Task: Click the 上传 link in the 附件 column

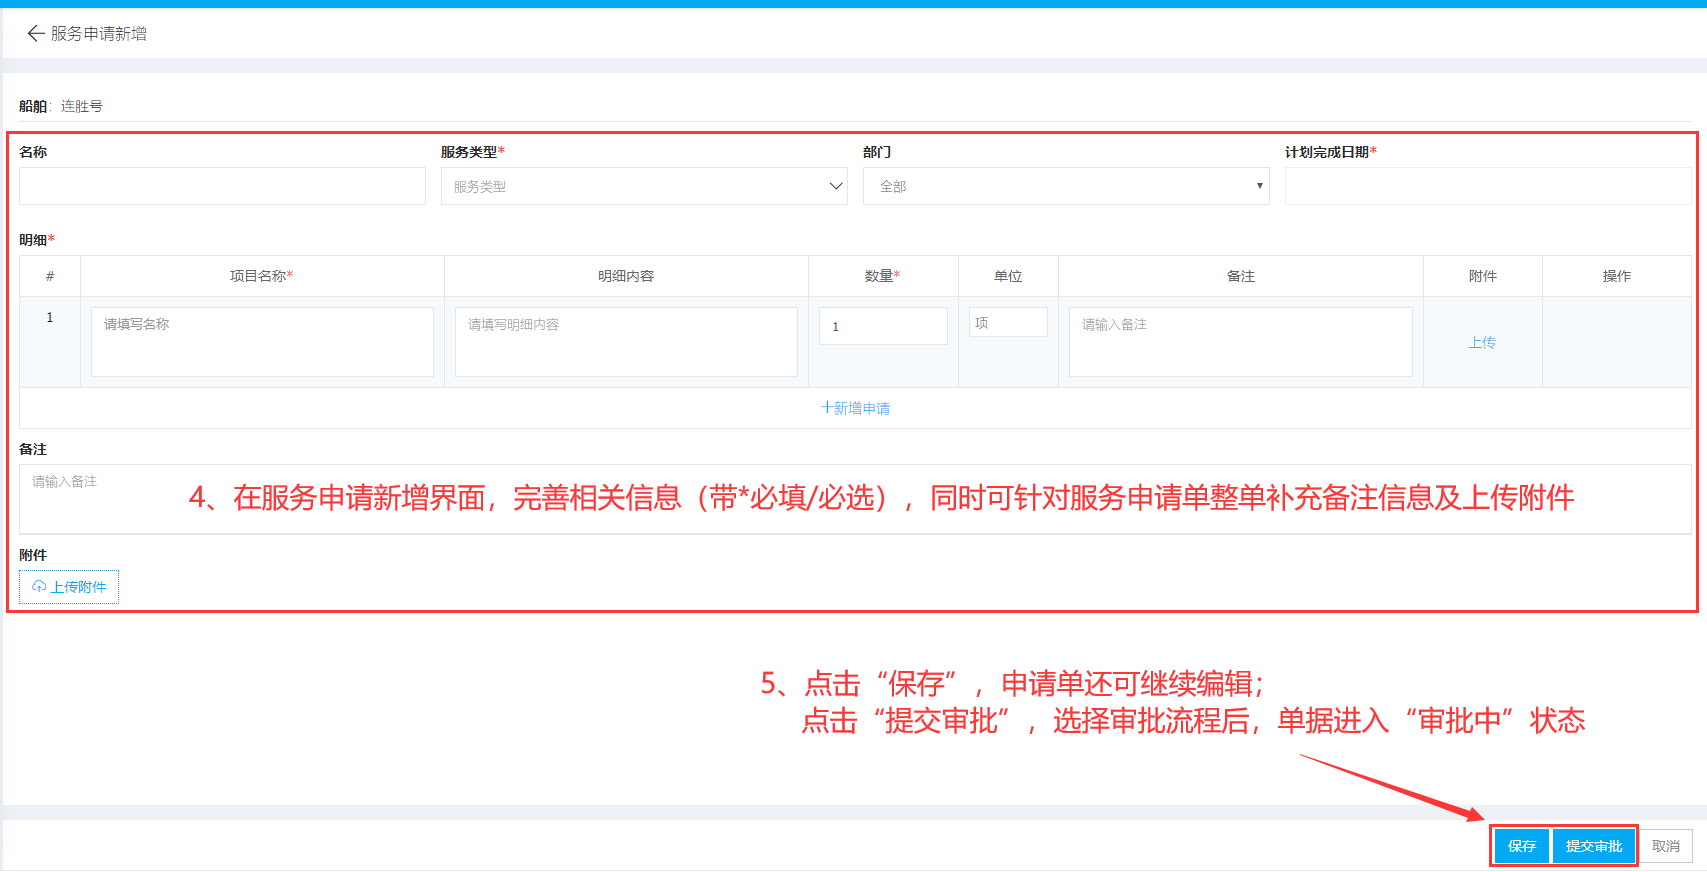Action: coord(1482,342)
